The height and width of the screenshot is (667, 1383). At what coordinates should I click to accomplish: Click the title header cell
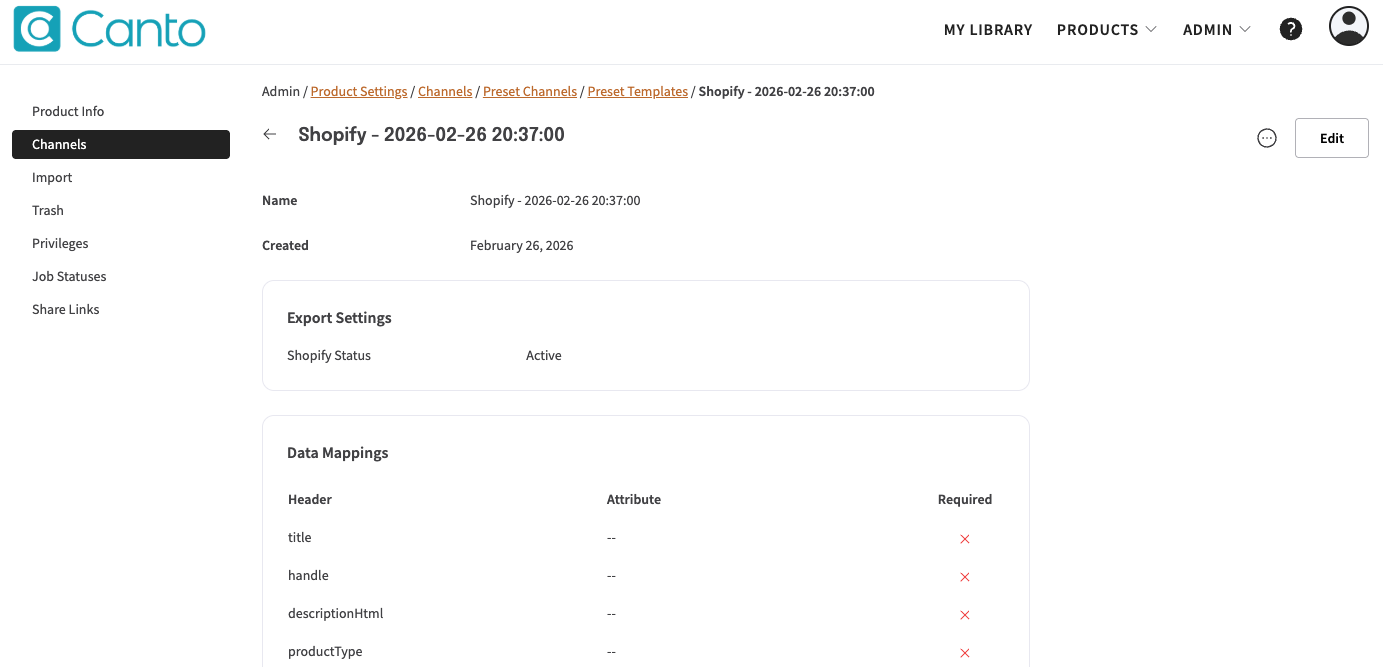(300, 537)
